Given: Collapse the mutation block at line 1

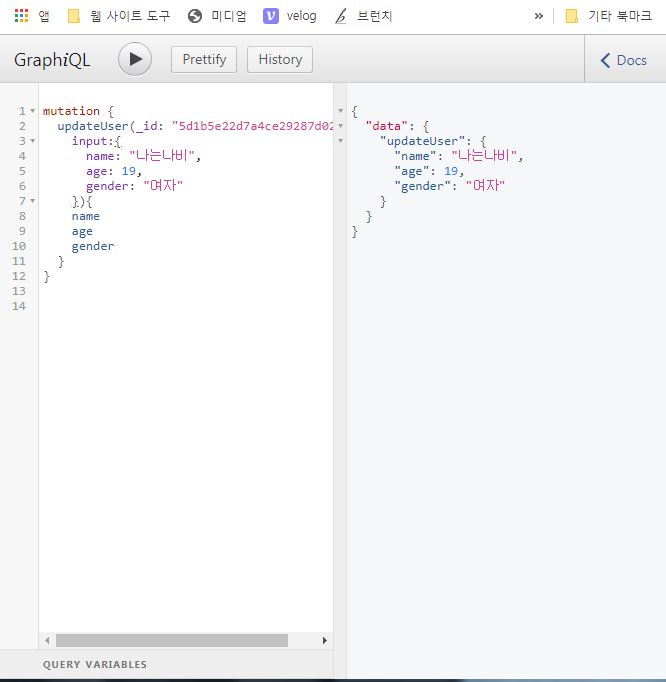Looking at the screenshot, I should [x=33, y=111].
